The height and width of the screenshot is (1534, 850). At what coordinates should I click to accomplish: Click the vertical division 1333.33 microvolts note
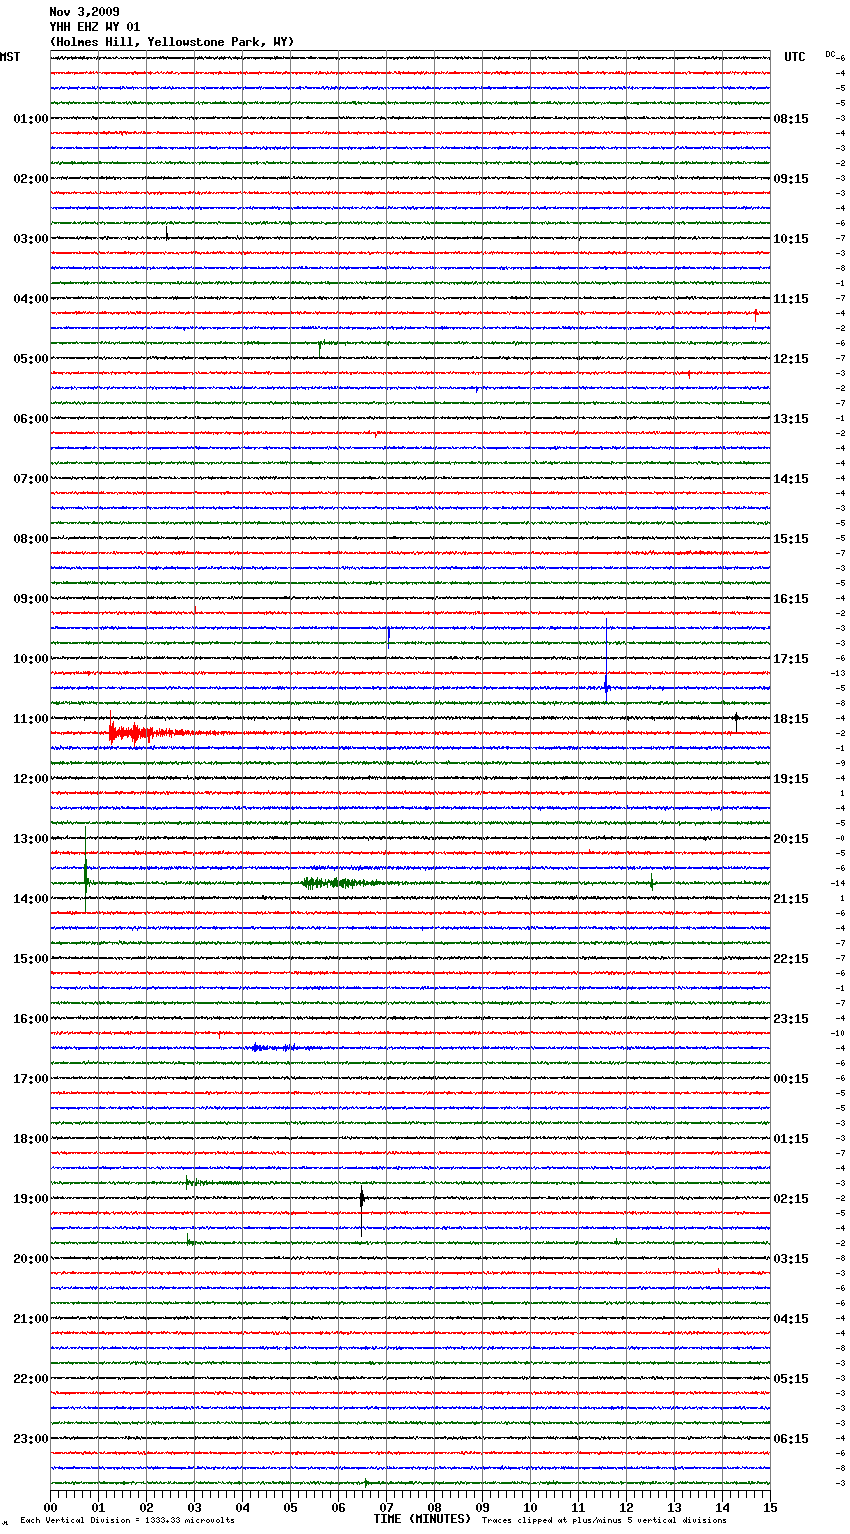click(127, 1521)
